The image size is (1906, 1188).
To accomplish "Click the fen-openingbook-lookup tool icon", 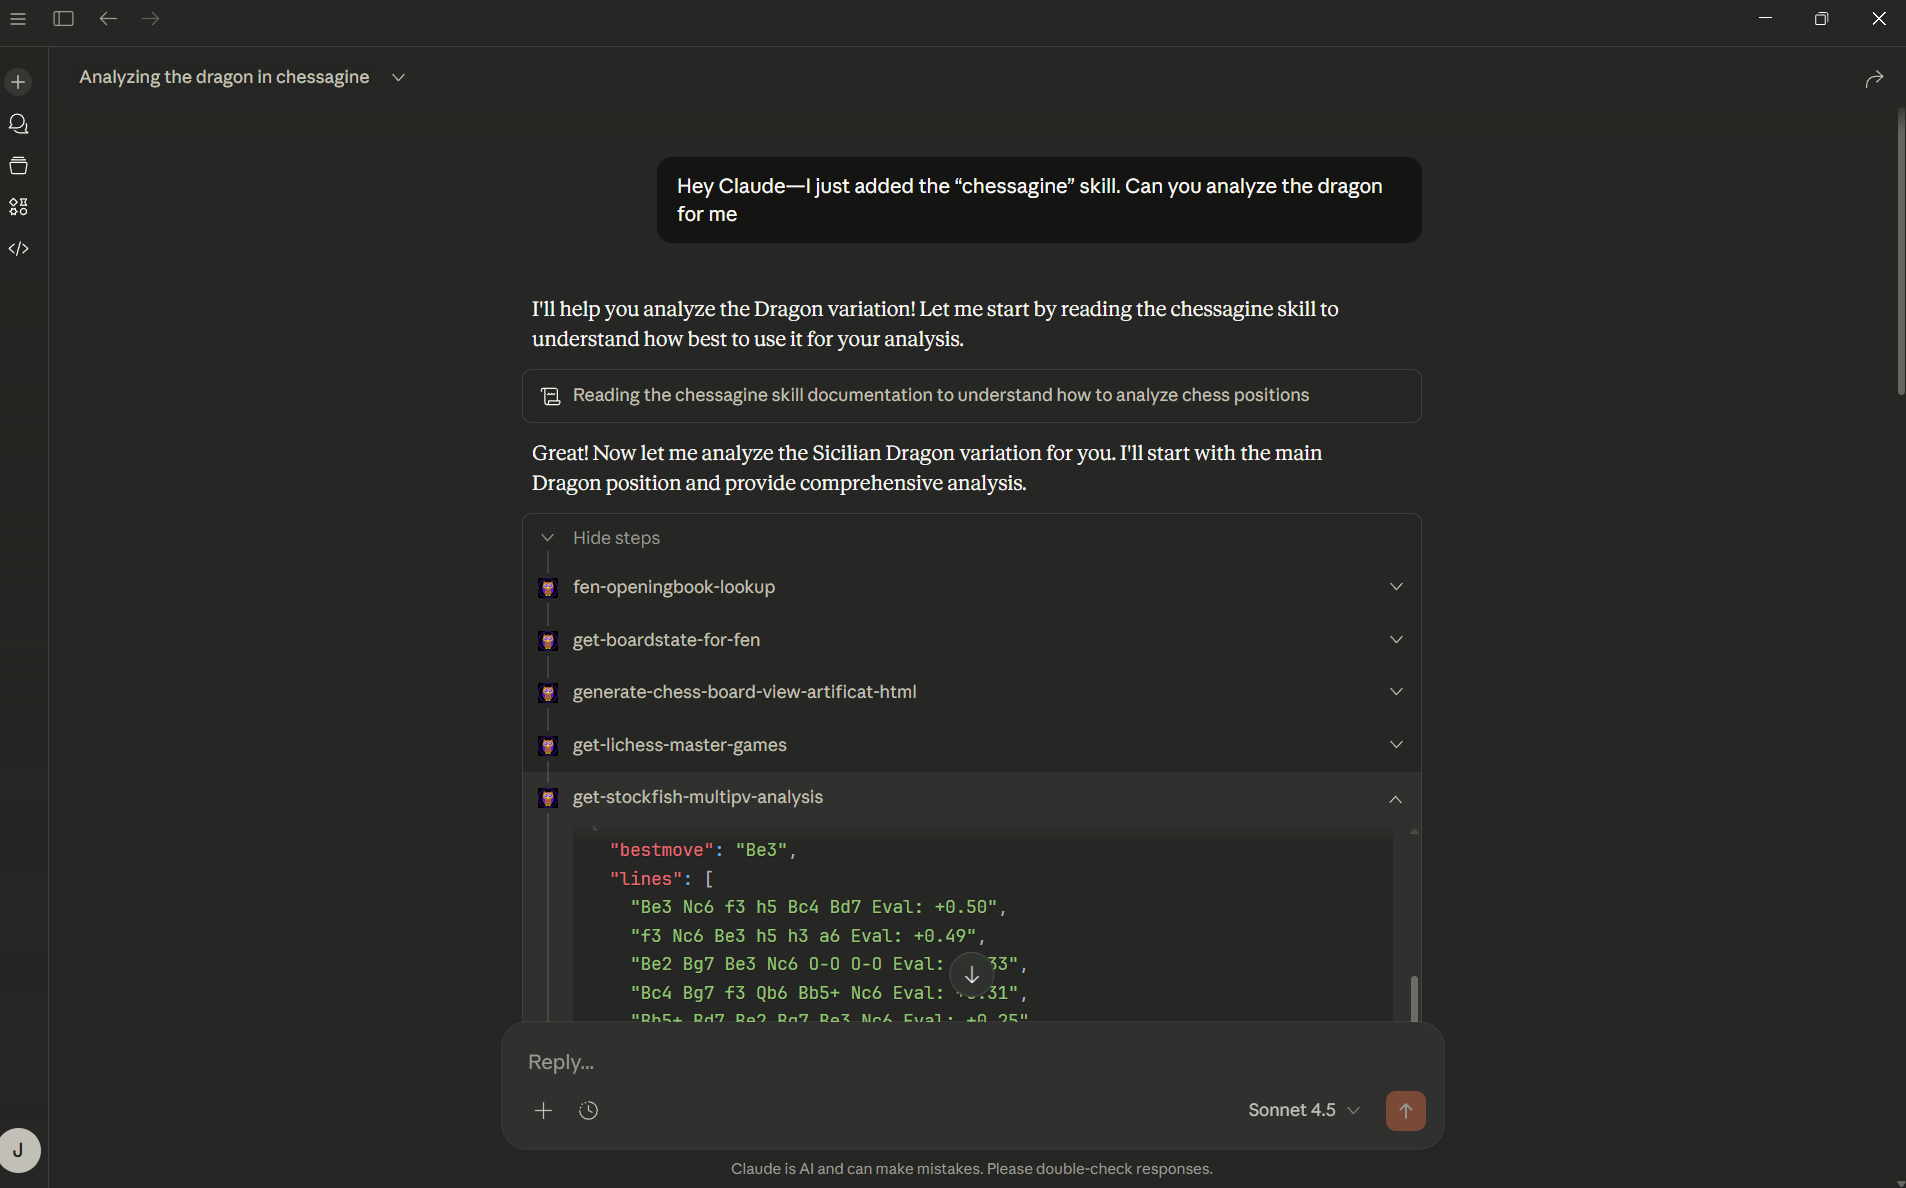I will [548, 588].
